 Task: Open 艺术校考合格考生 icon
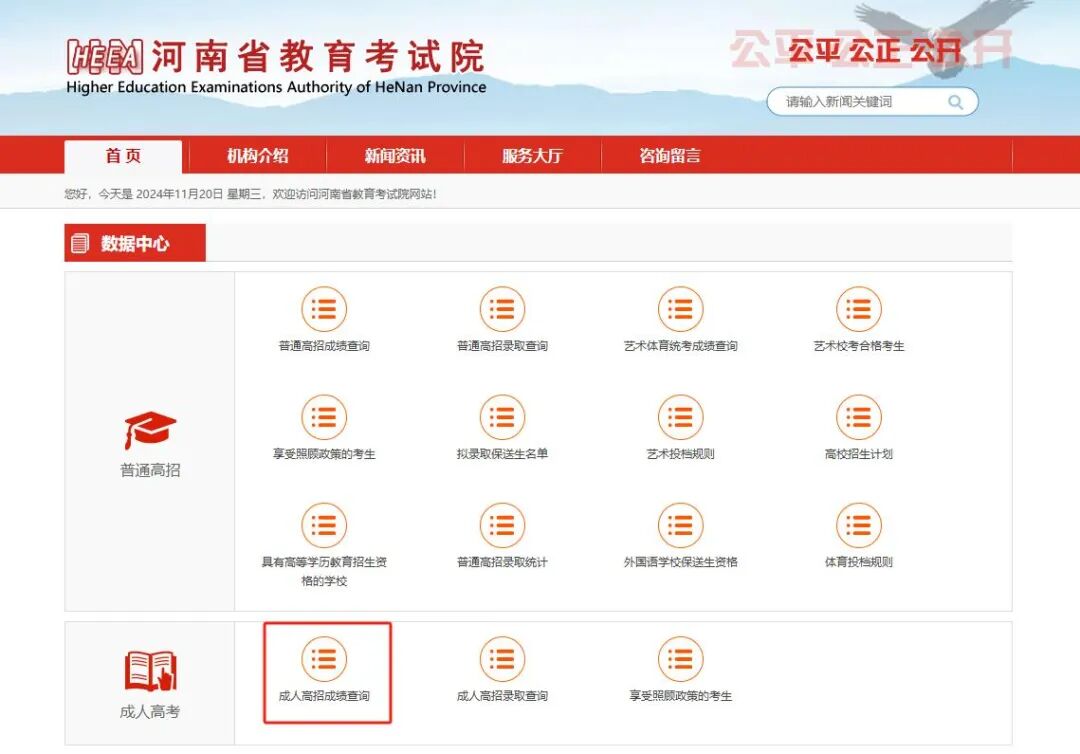(858, 310)
